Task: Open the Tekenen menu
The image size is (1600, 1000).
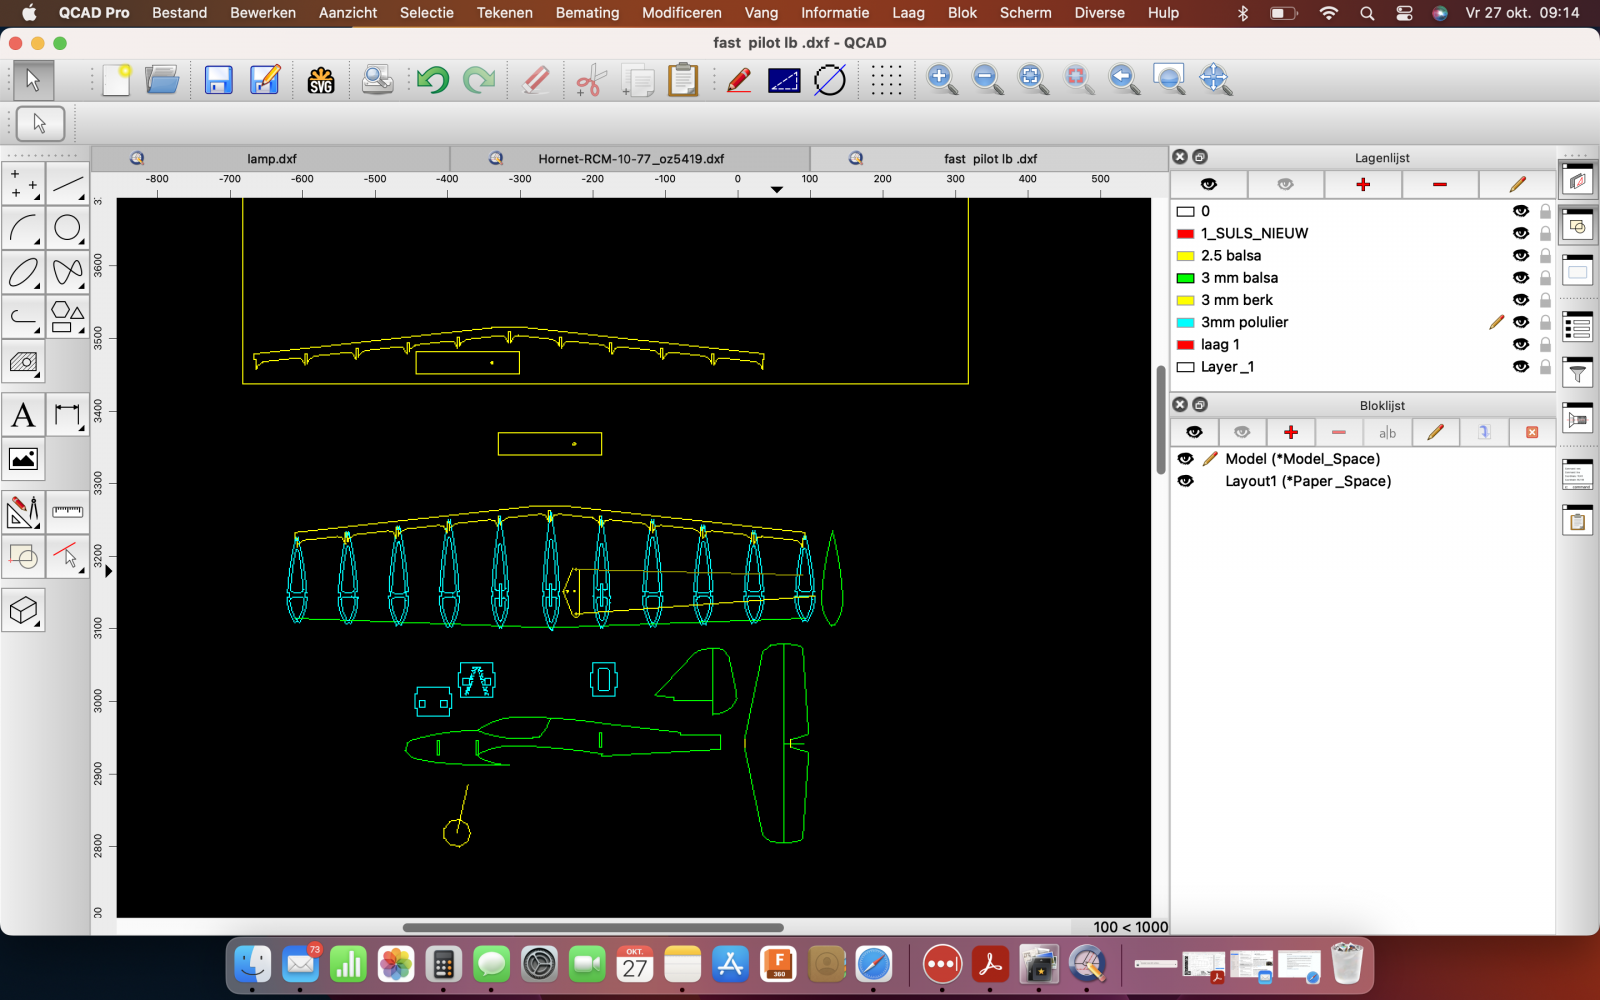Action: pos(505,13)
